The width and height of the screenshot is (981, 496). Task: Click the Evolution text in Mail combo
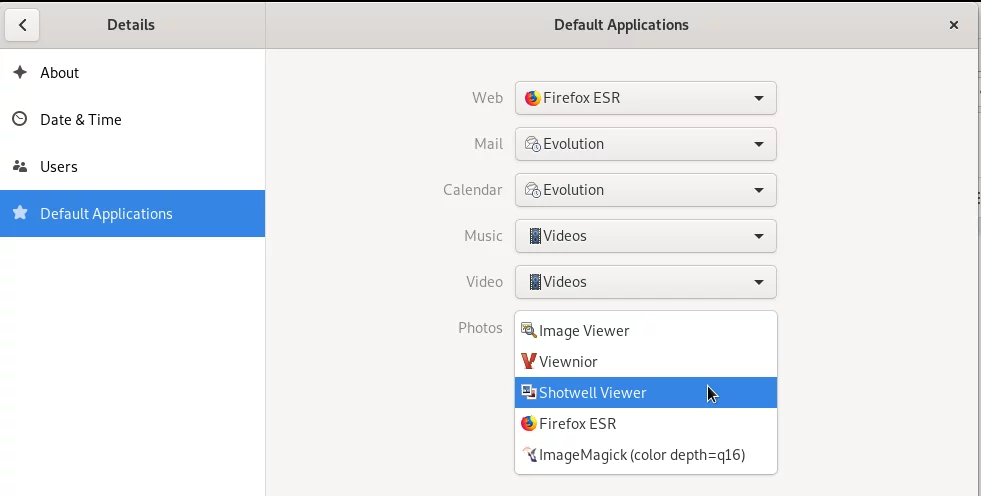pos(573,144)
